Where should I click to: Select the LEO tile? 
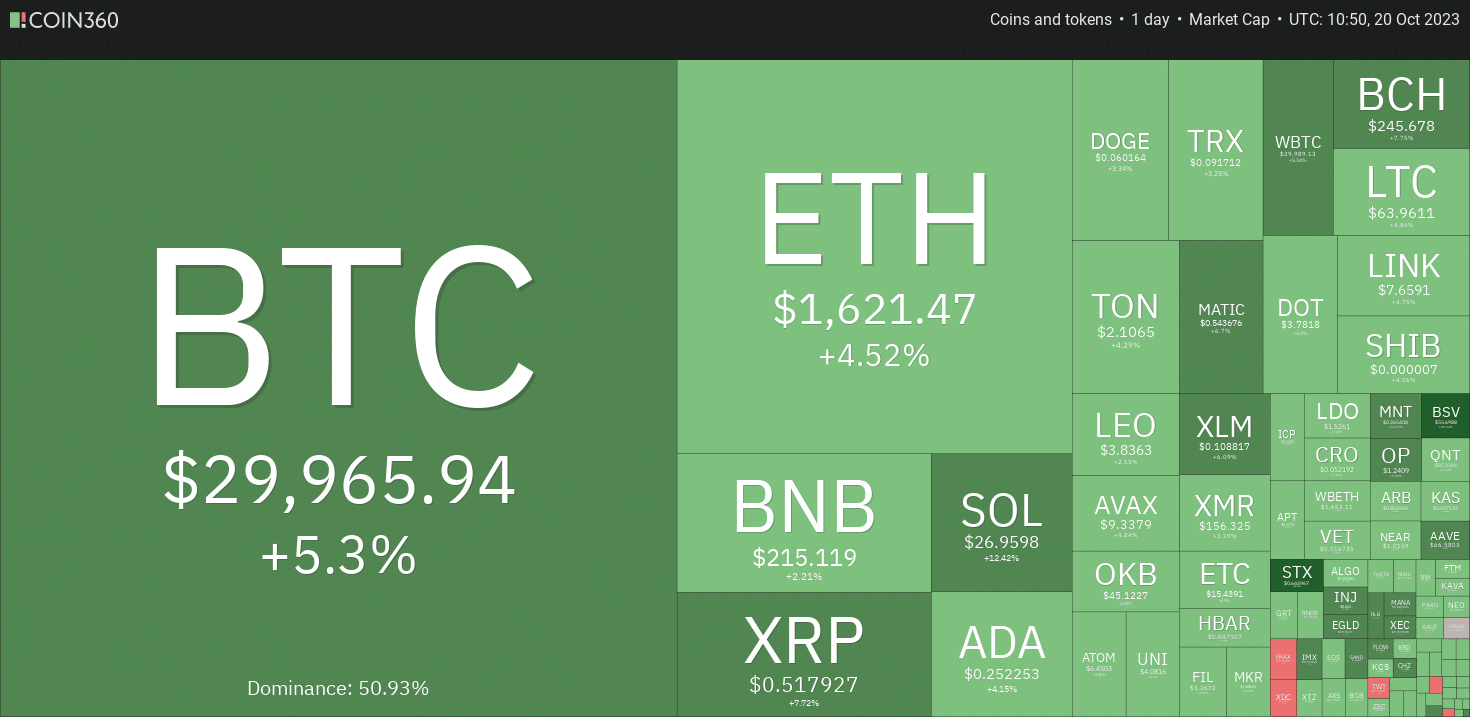(1126, 434)
